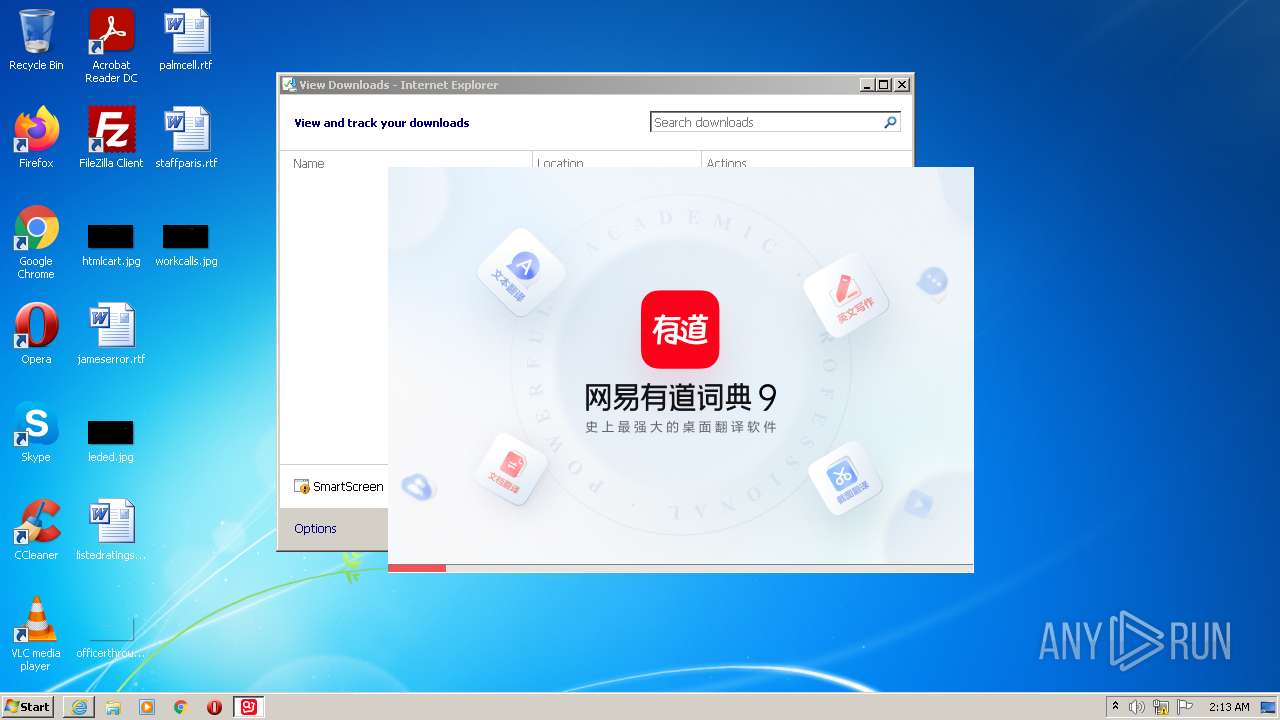Open Windows Explorer folder in taskbar
Image resolution: width=1280 pixels, height=720 pixels.
(113, 707)
